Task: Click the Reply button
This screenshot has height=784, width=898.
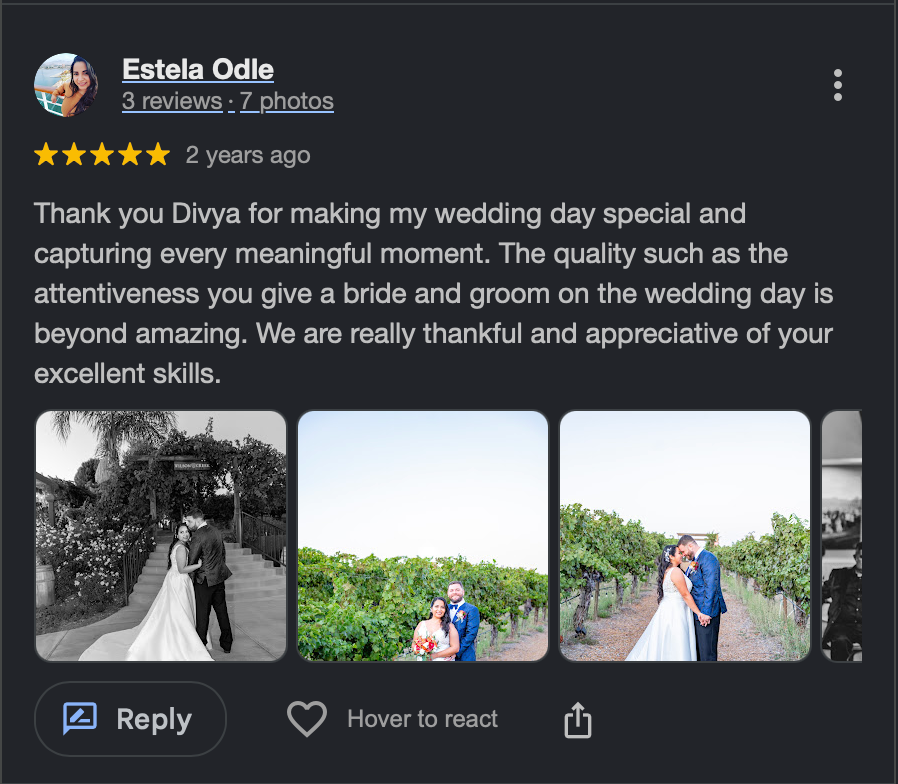Action: pos(131,719)
